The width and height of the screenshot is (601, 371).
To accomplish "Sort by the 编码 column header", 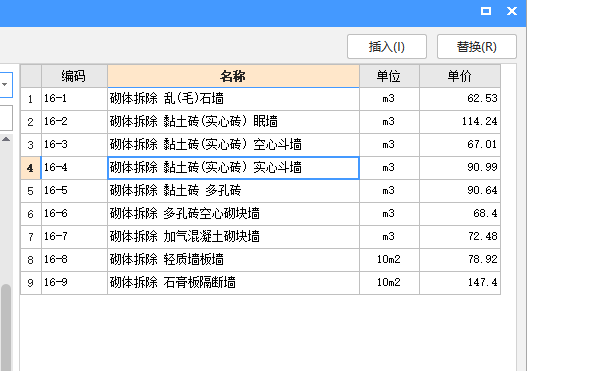I will 74,76.
